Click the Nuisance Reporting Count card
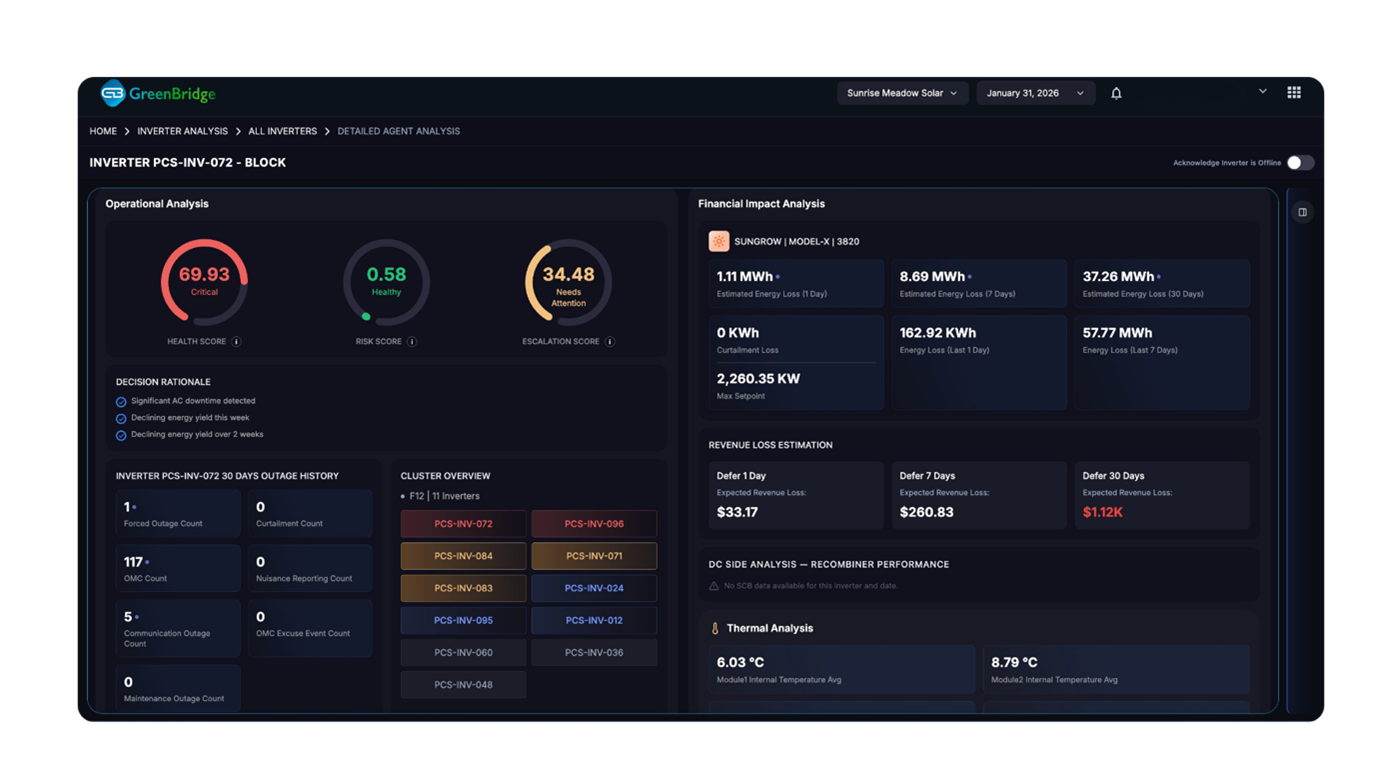Image resolution: width=1379 pixels, height=776 pixels. click(x=310, y=568)
